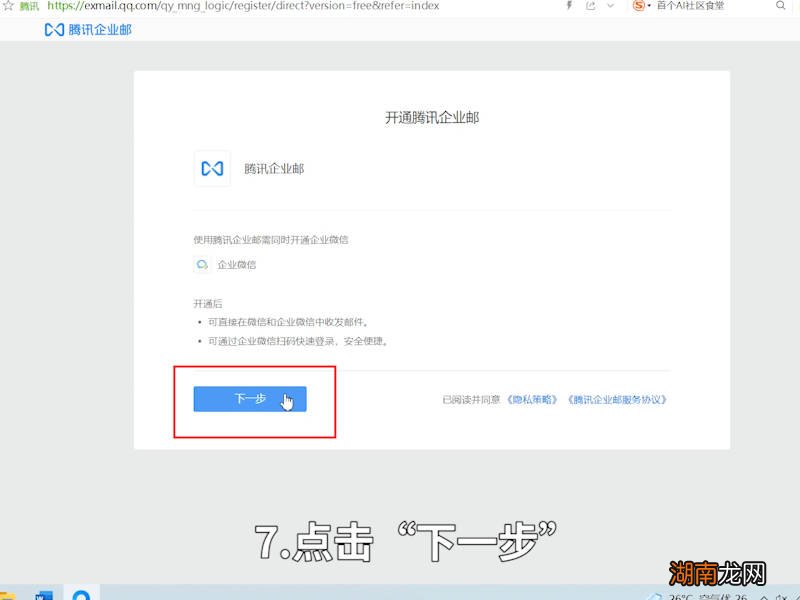Open the 《腾讯企业邮服务协议》 link
Image resolution: width=800 pixels, height=600 pixels.
click(615, 398)
